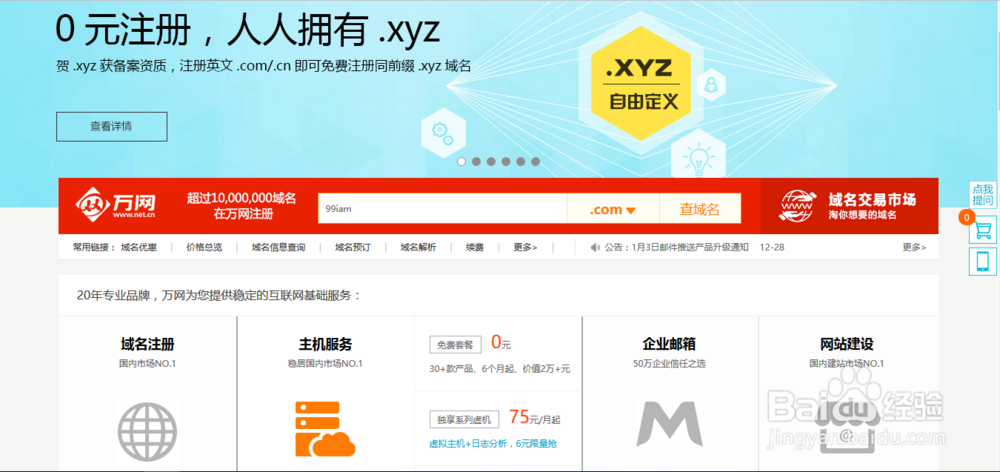Click the yellow .XYZ 自由定义 hexagon

[x=641, y=83]
